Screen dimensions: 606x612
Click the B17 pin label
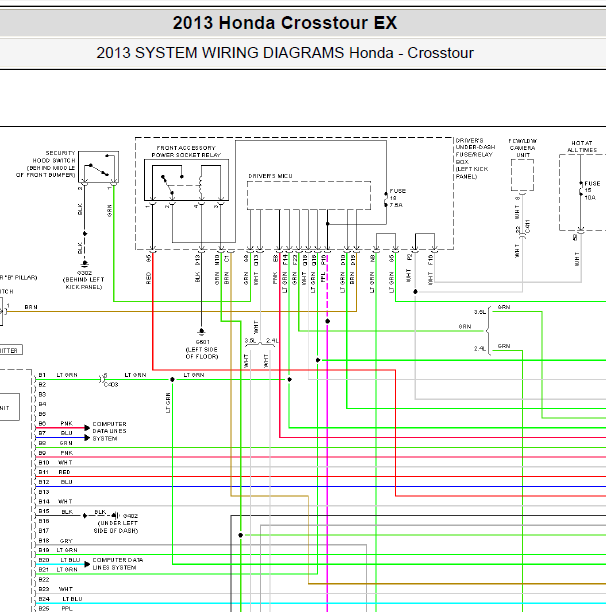click(x=44, y=531)
